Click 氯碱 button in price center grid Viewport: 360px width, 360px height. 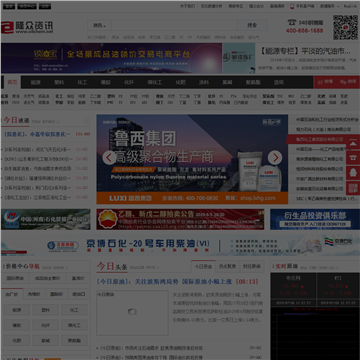[45, 341]
